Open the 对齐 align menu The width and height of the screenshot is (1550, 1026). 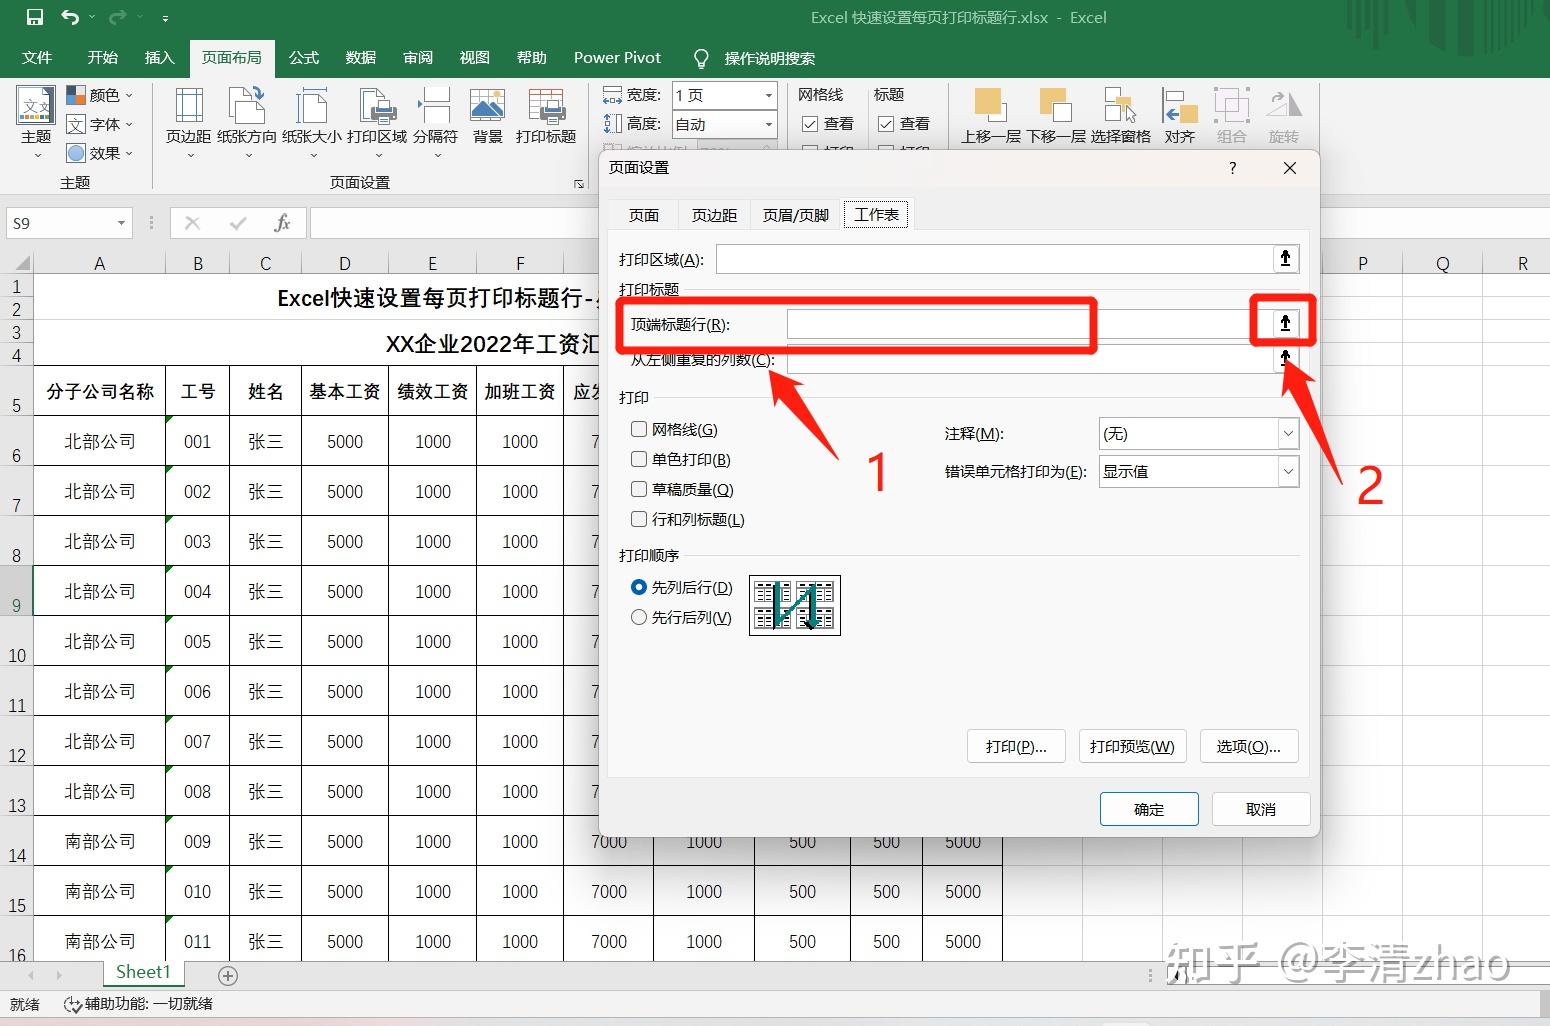click(1180, 116)
